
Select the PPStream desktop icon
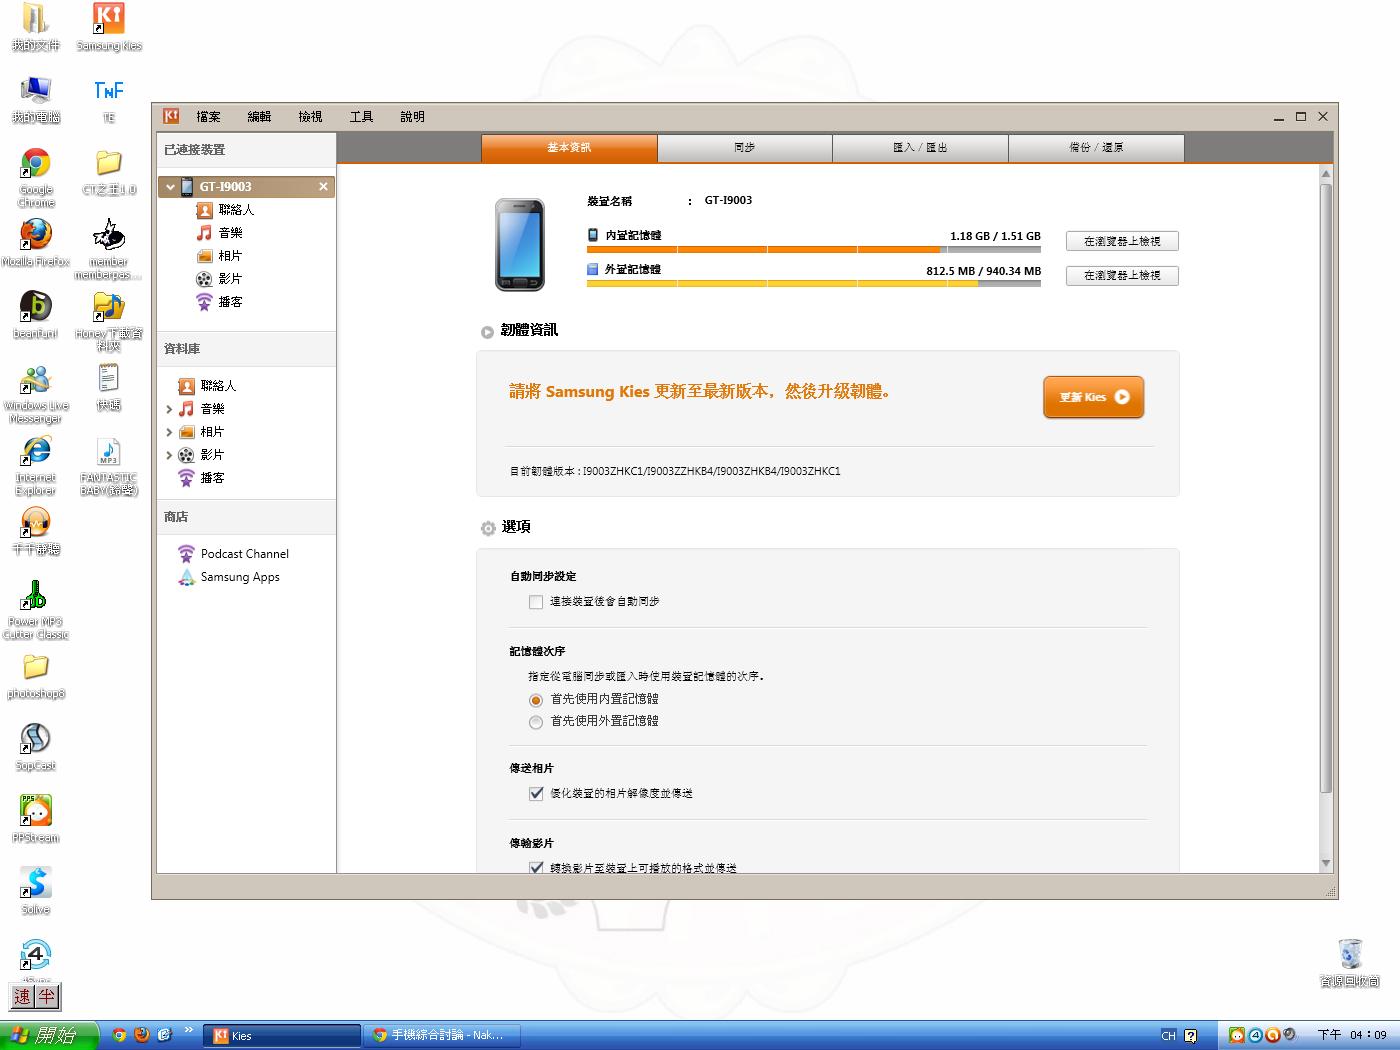[x=36, y=819]
